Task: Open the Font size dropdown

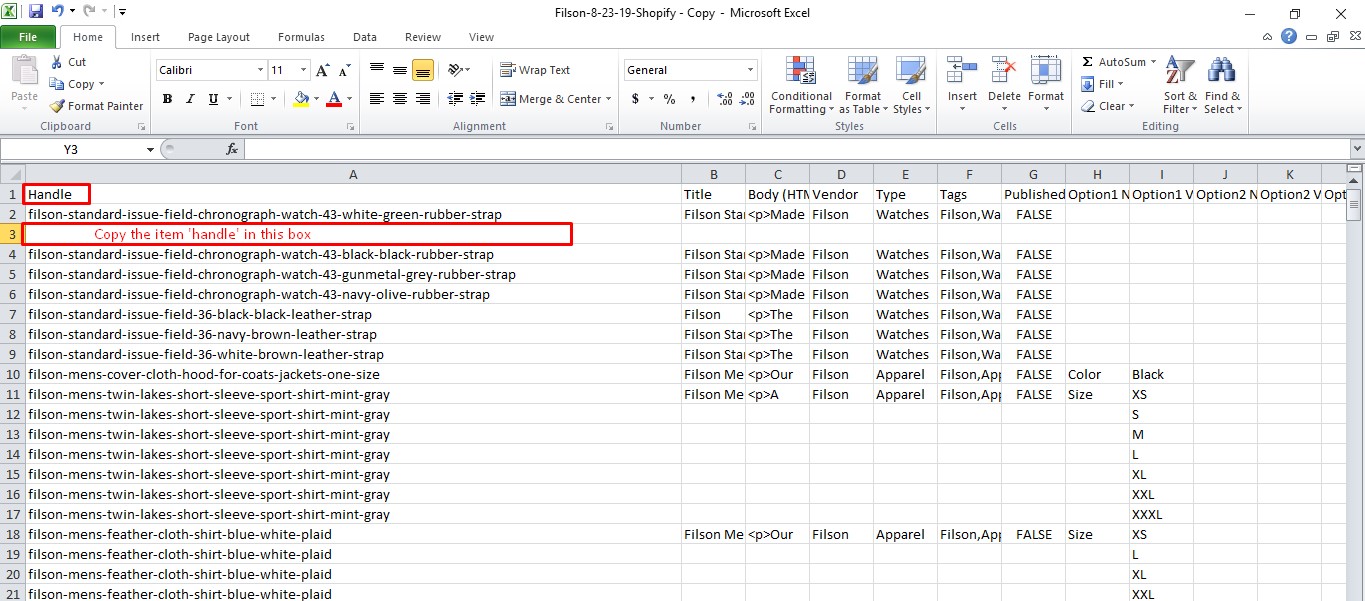Action: [x=304, y=70]
